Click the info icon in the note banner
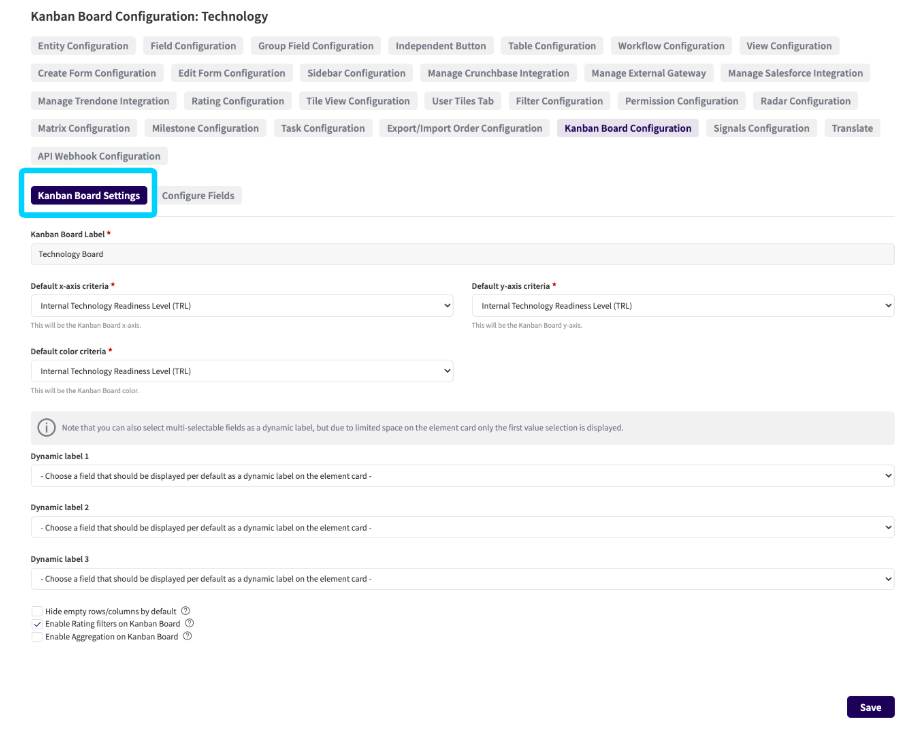The image size is (916, 729). pyautogui.click(x=46, y=428)
